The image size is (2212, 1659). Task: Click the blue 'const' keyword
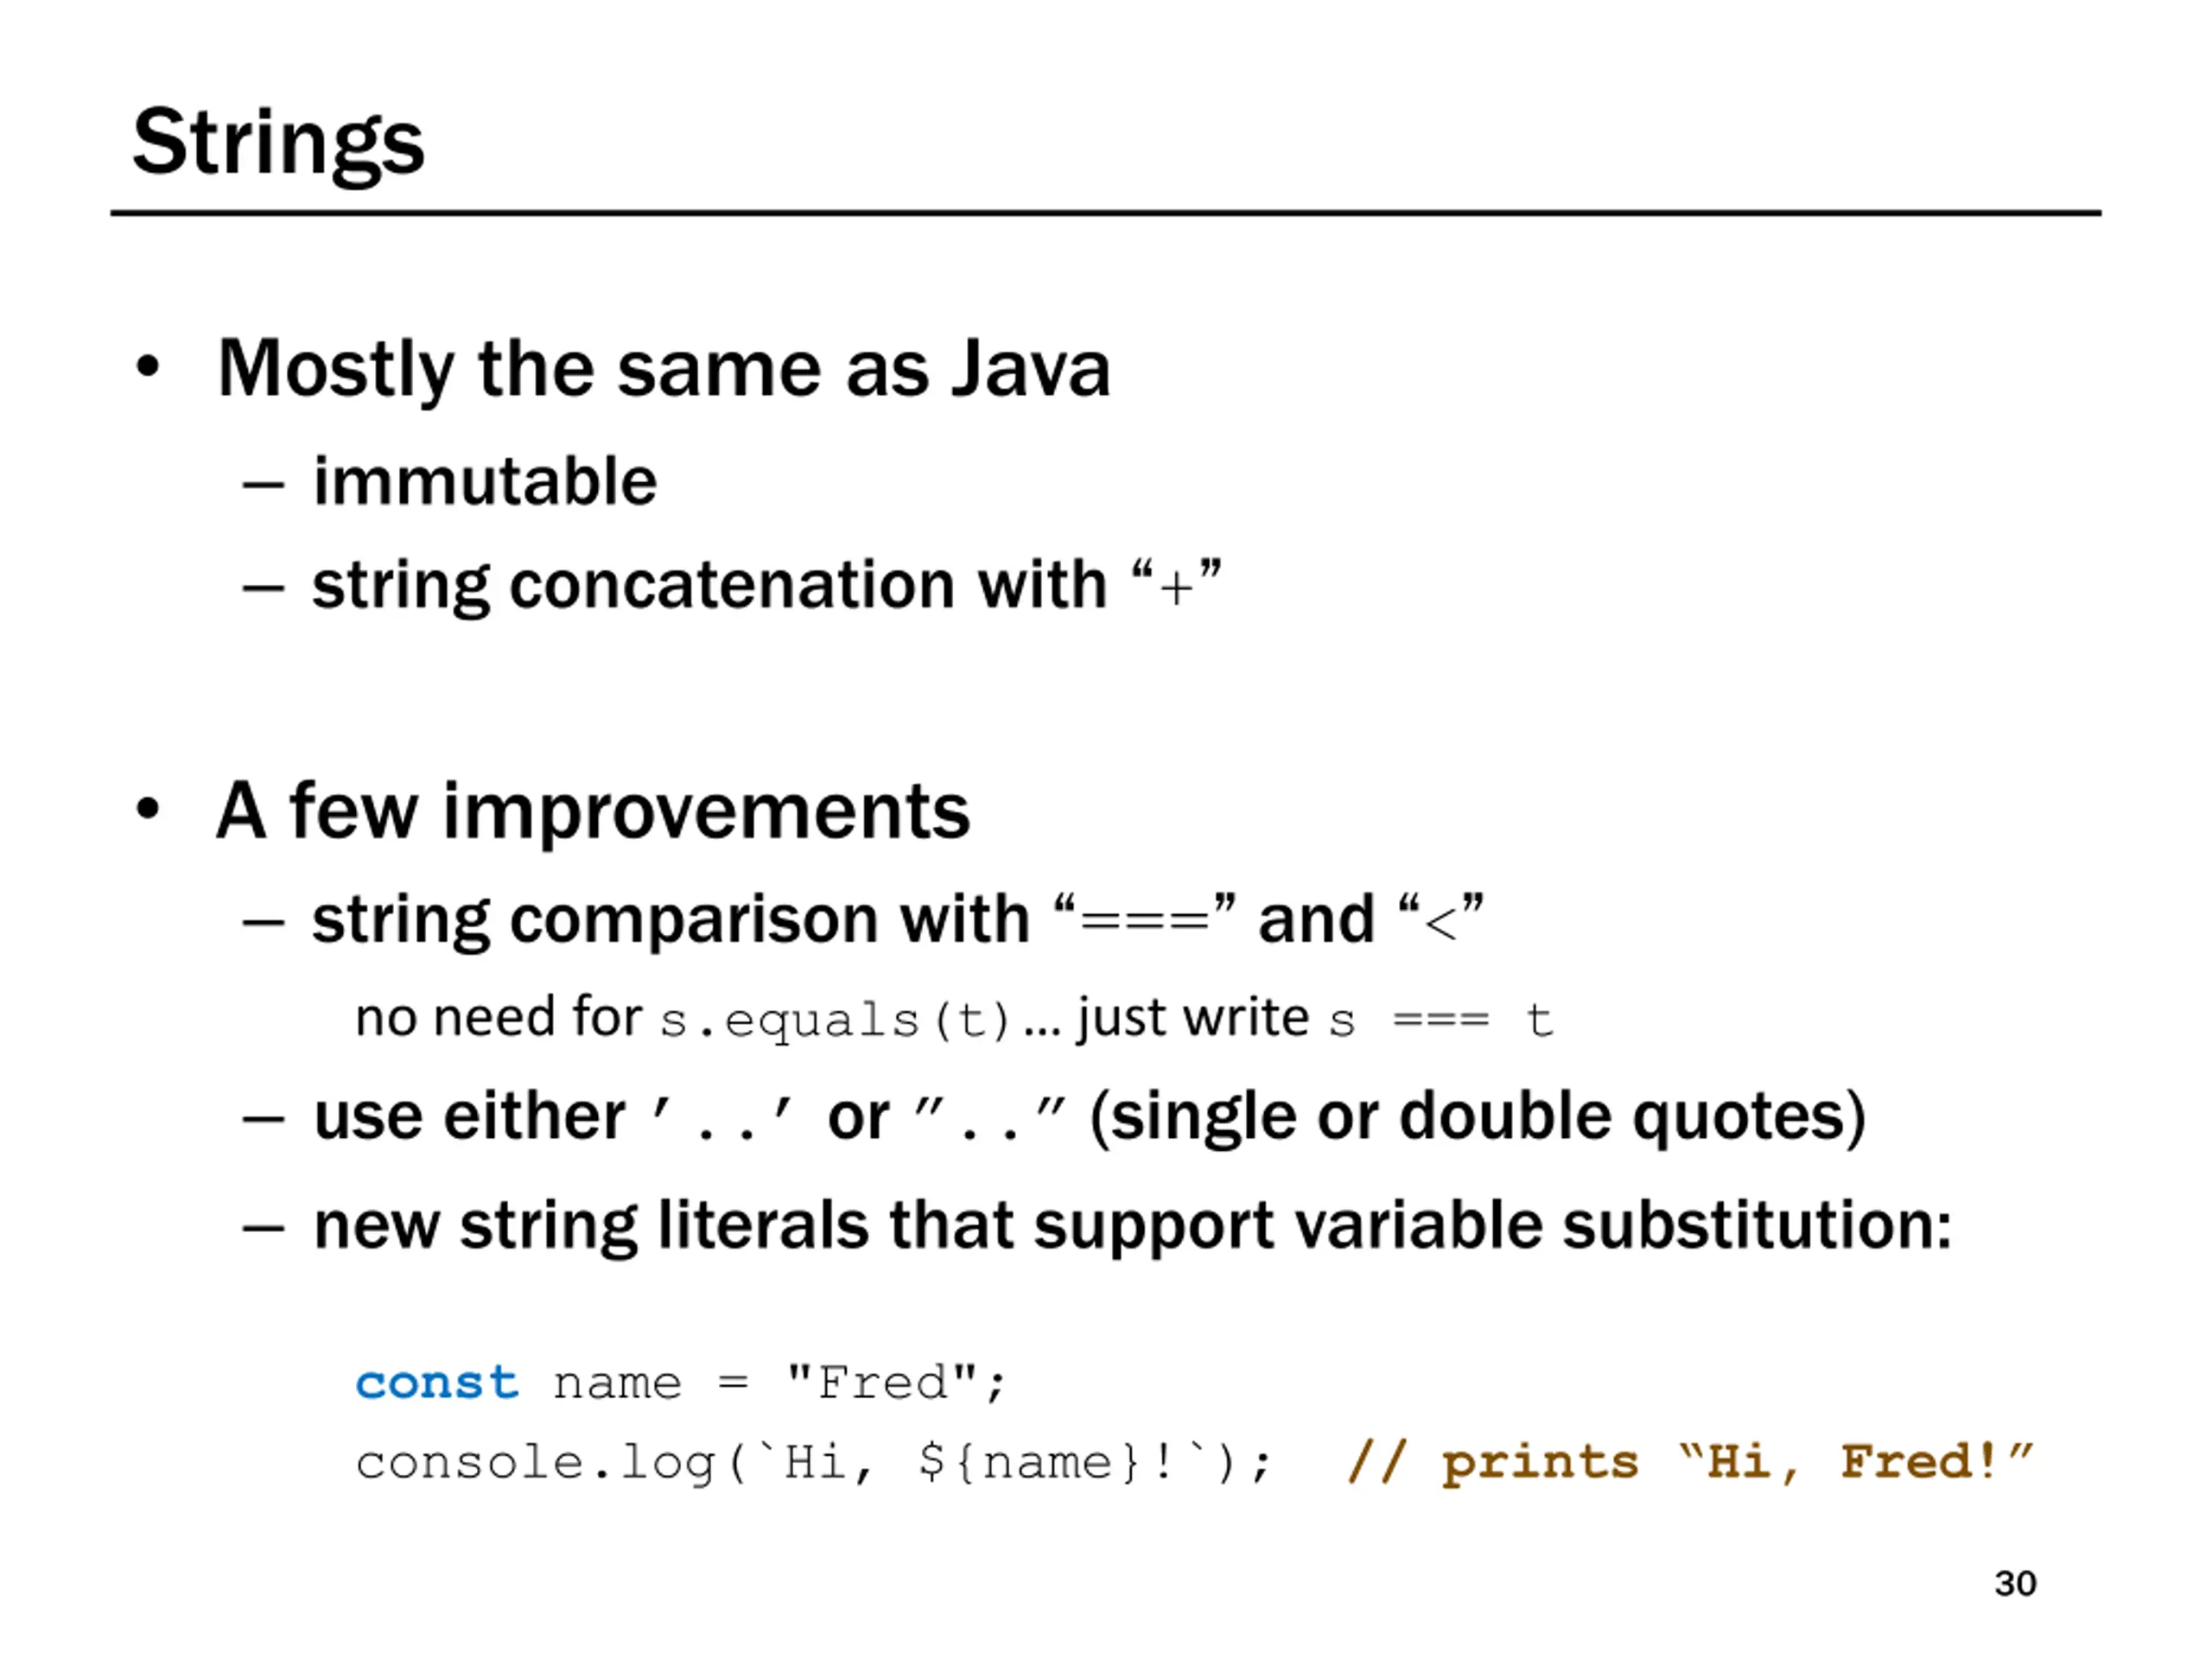pos(437,1384)
